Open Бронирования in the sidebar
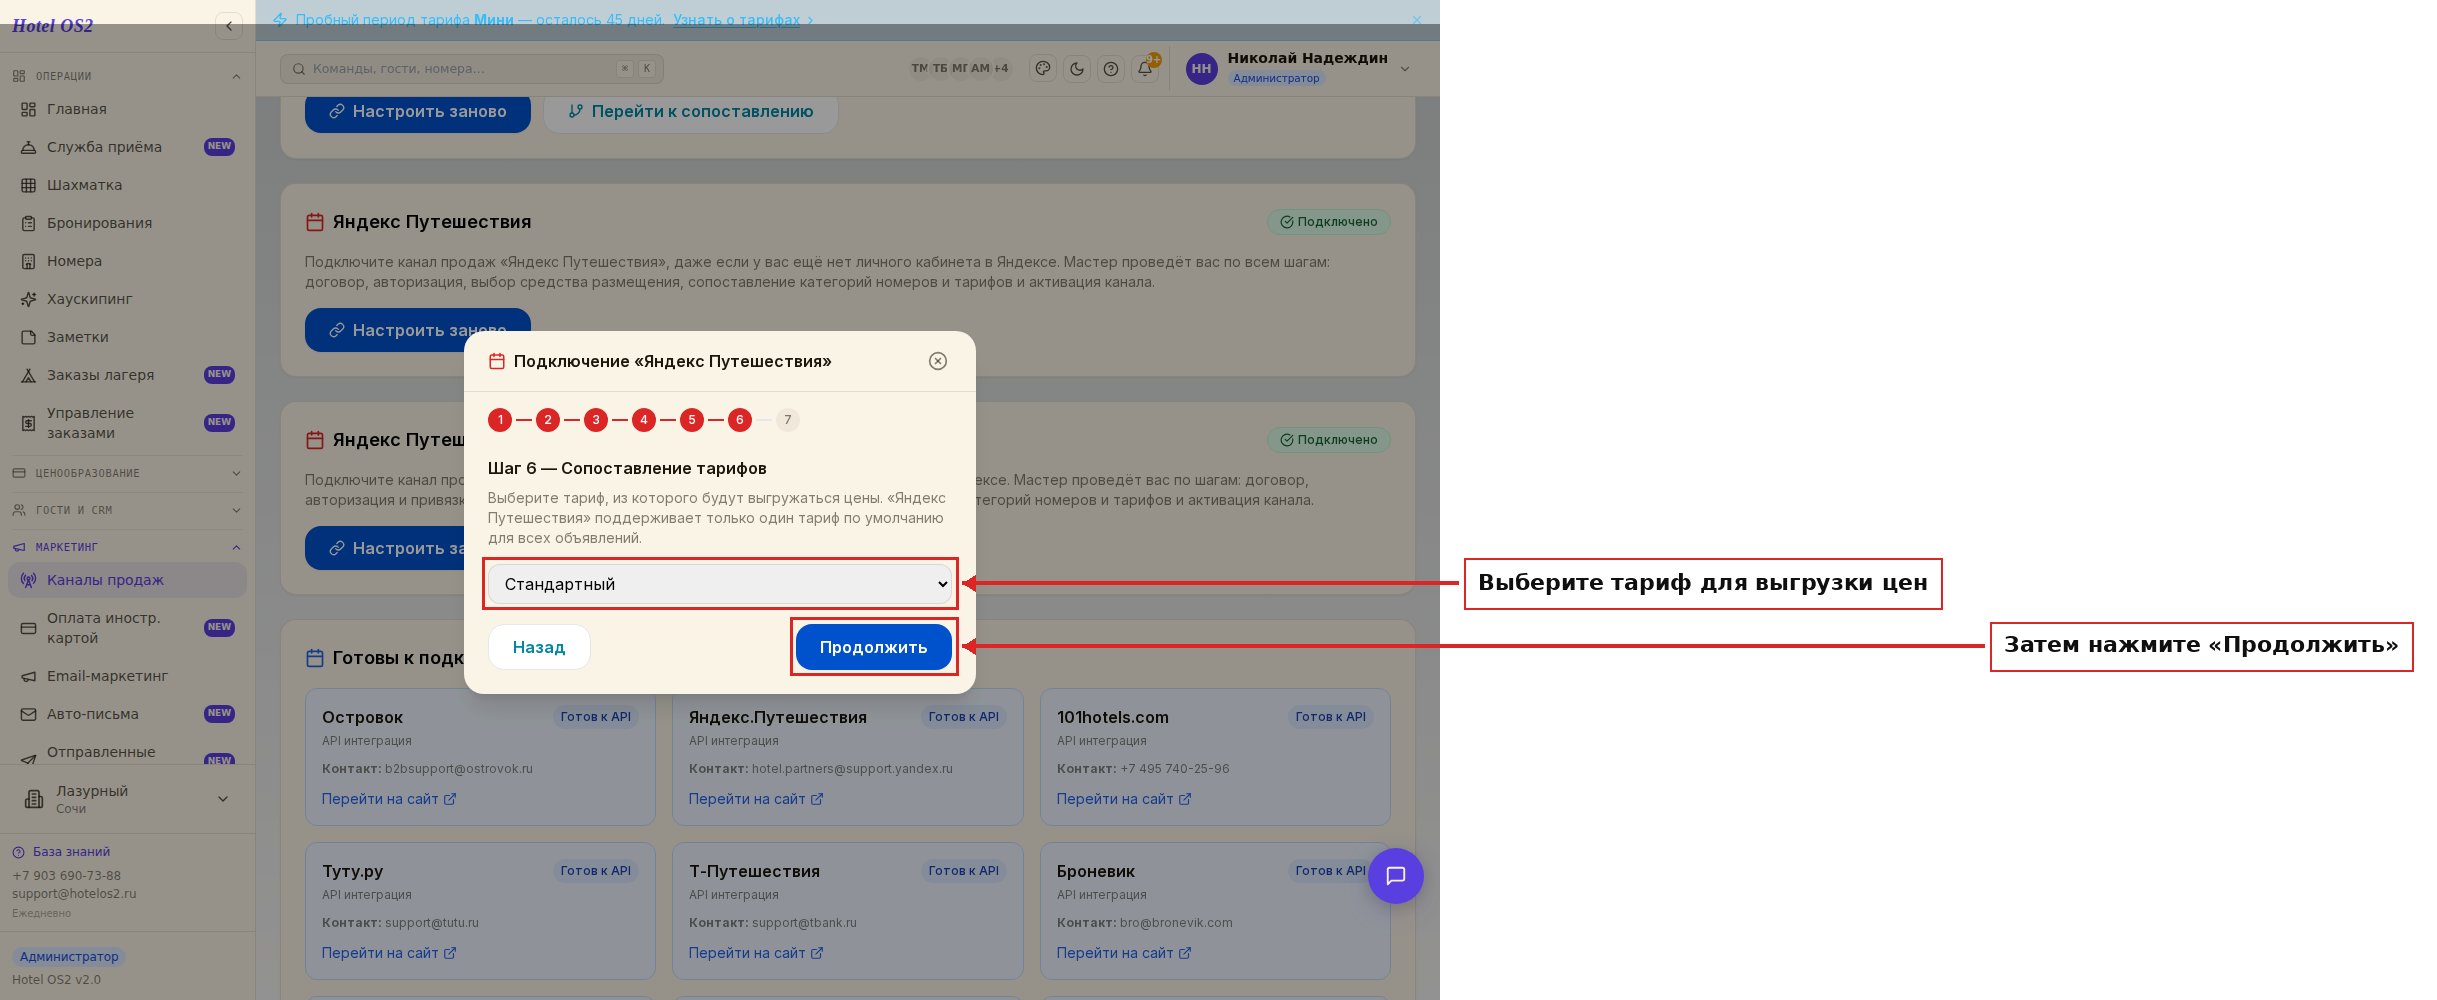Screen dimensions: 2437x1000 pos(99,223)
